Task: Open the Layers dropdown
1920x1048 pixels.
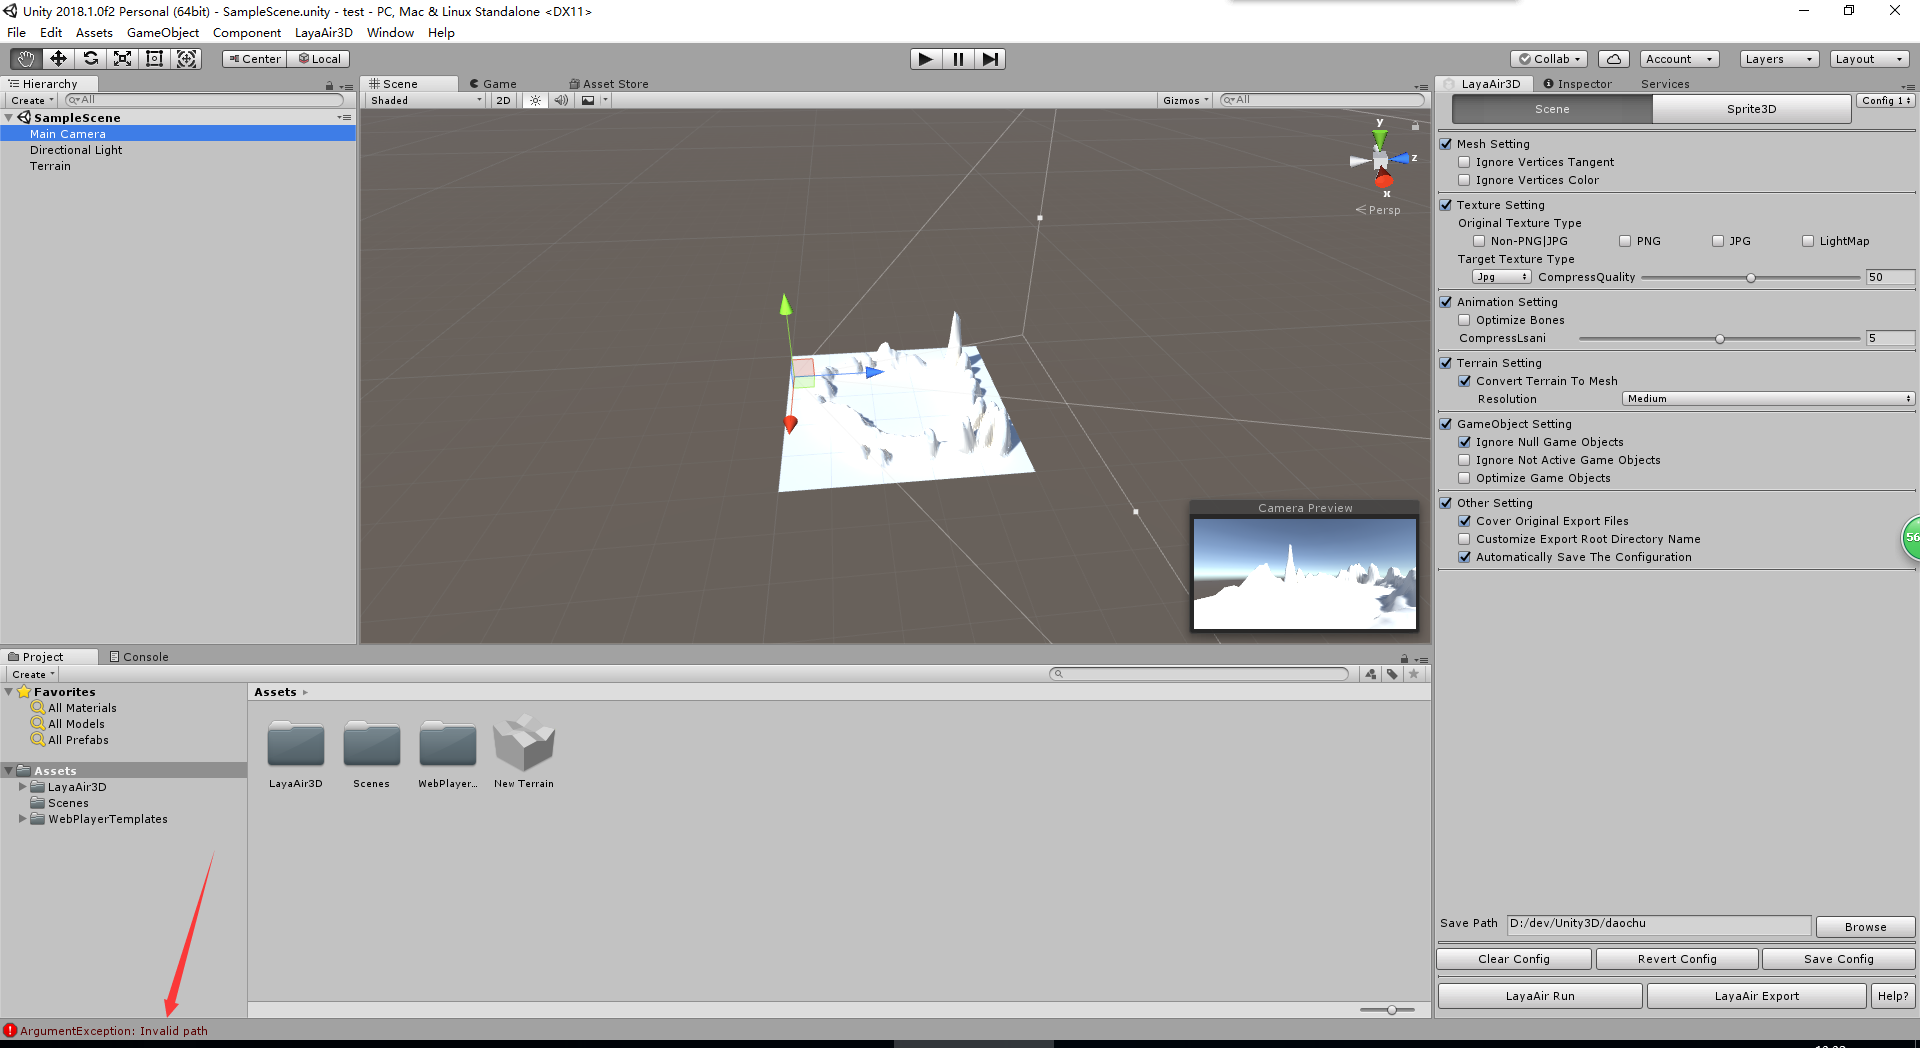Action: click(x=1778, y=59)
